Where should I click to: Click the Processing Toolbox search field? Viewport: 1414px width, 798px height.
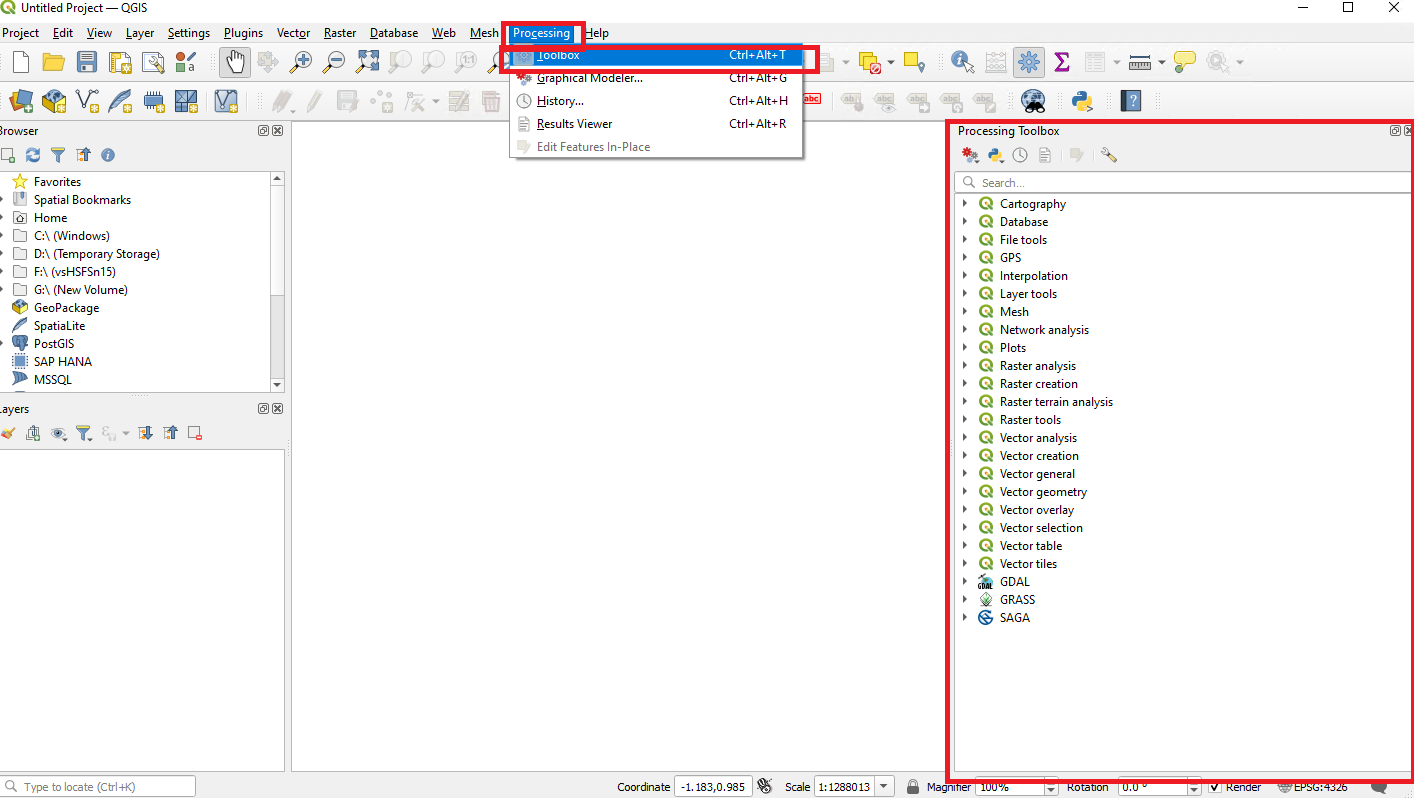click(1183, 183)
